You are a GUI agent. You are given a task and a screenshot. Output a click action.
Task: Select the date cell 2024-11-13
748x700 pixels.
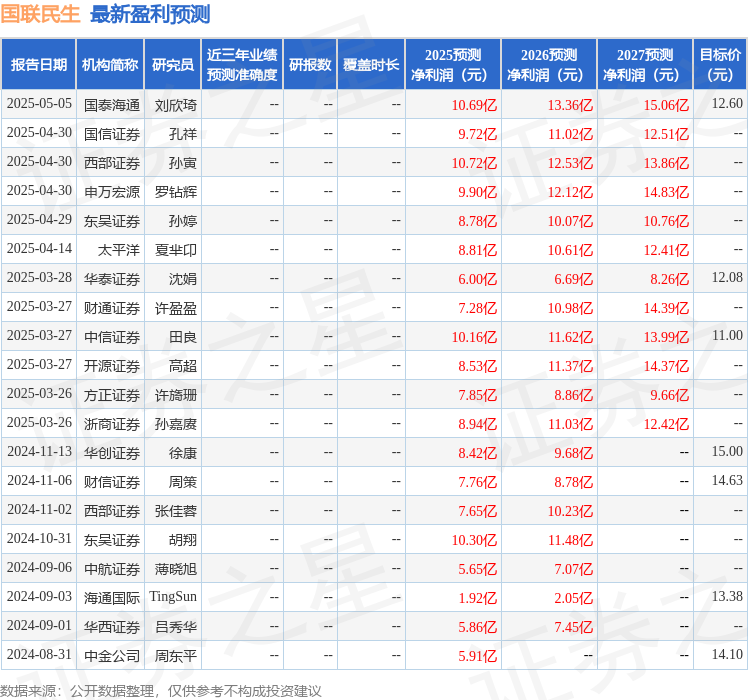[39, 451]
